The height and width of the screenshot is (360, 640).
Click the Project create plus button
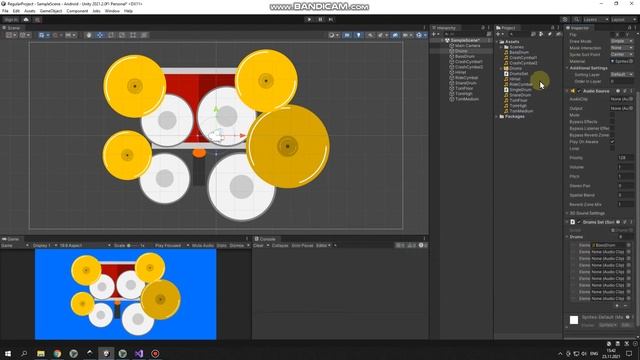click(499, 34)
